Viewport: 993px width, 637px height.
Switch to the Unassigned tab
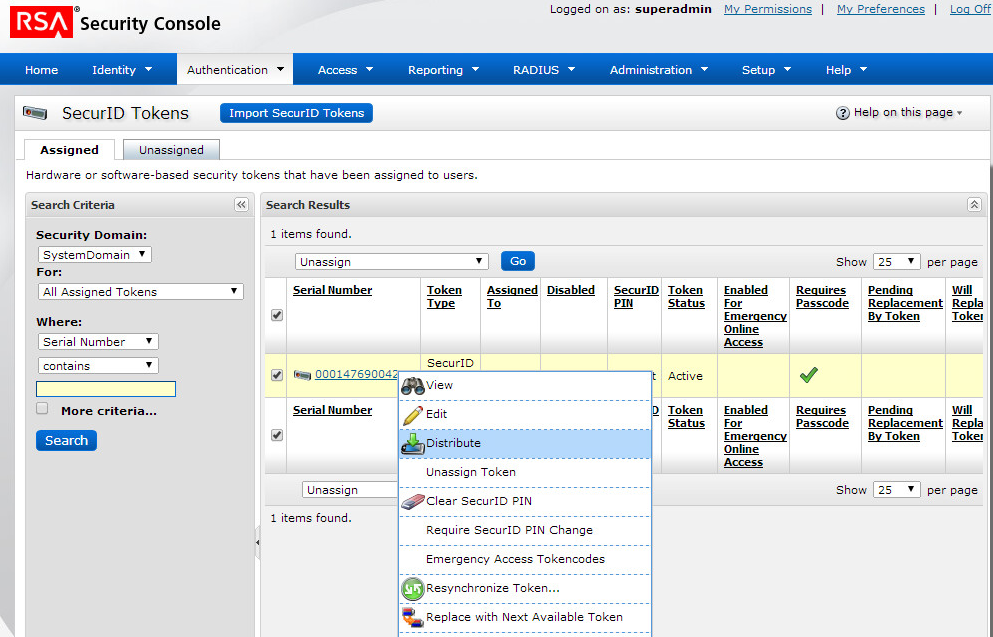pyautogui.click(x=171, y=150)
